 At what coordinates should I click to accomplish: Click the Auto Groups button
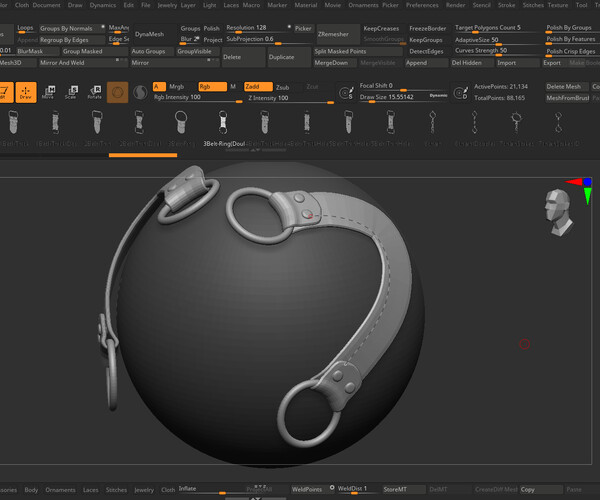(x=152, y=52)
